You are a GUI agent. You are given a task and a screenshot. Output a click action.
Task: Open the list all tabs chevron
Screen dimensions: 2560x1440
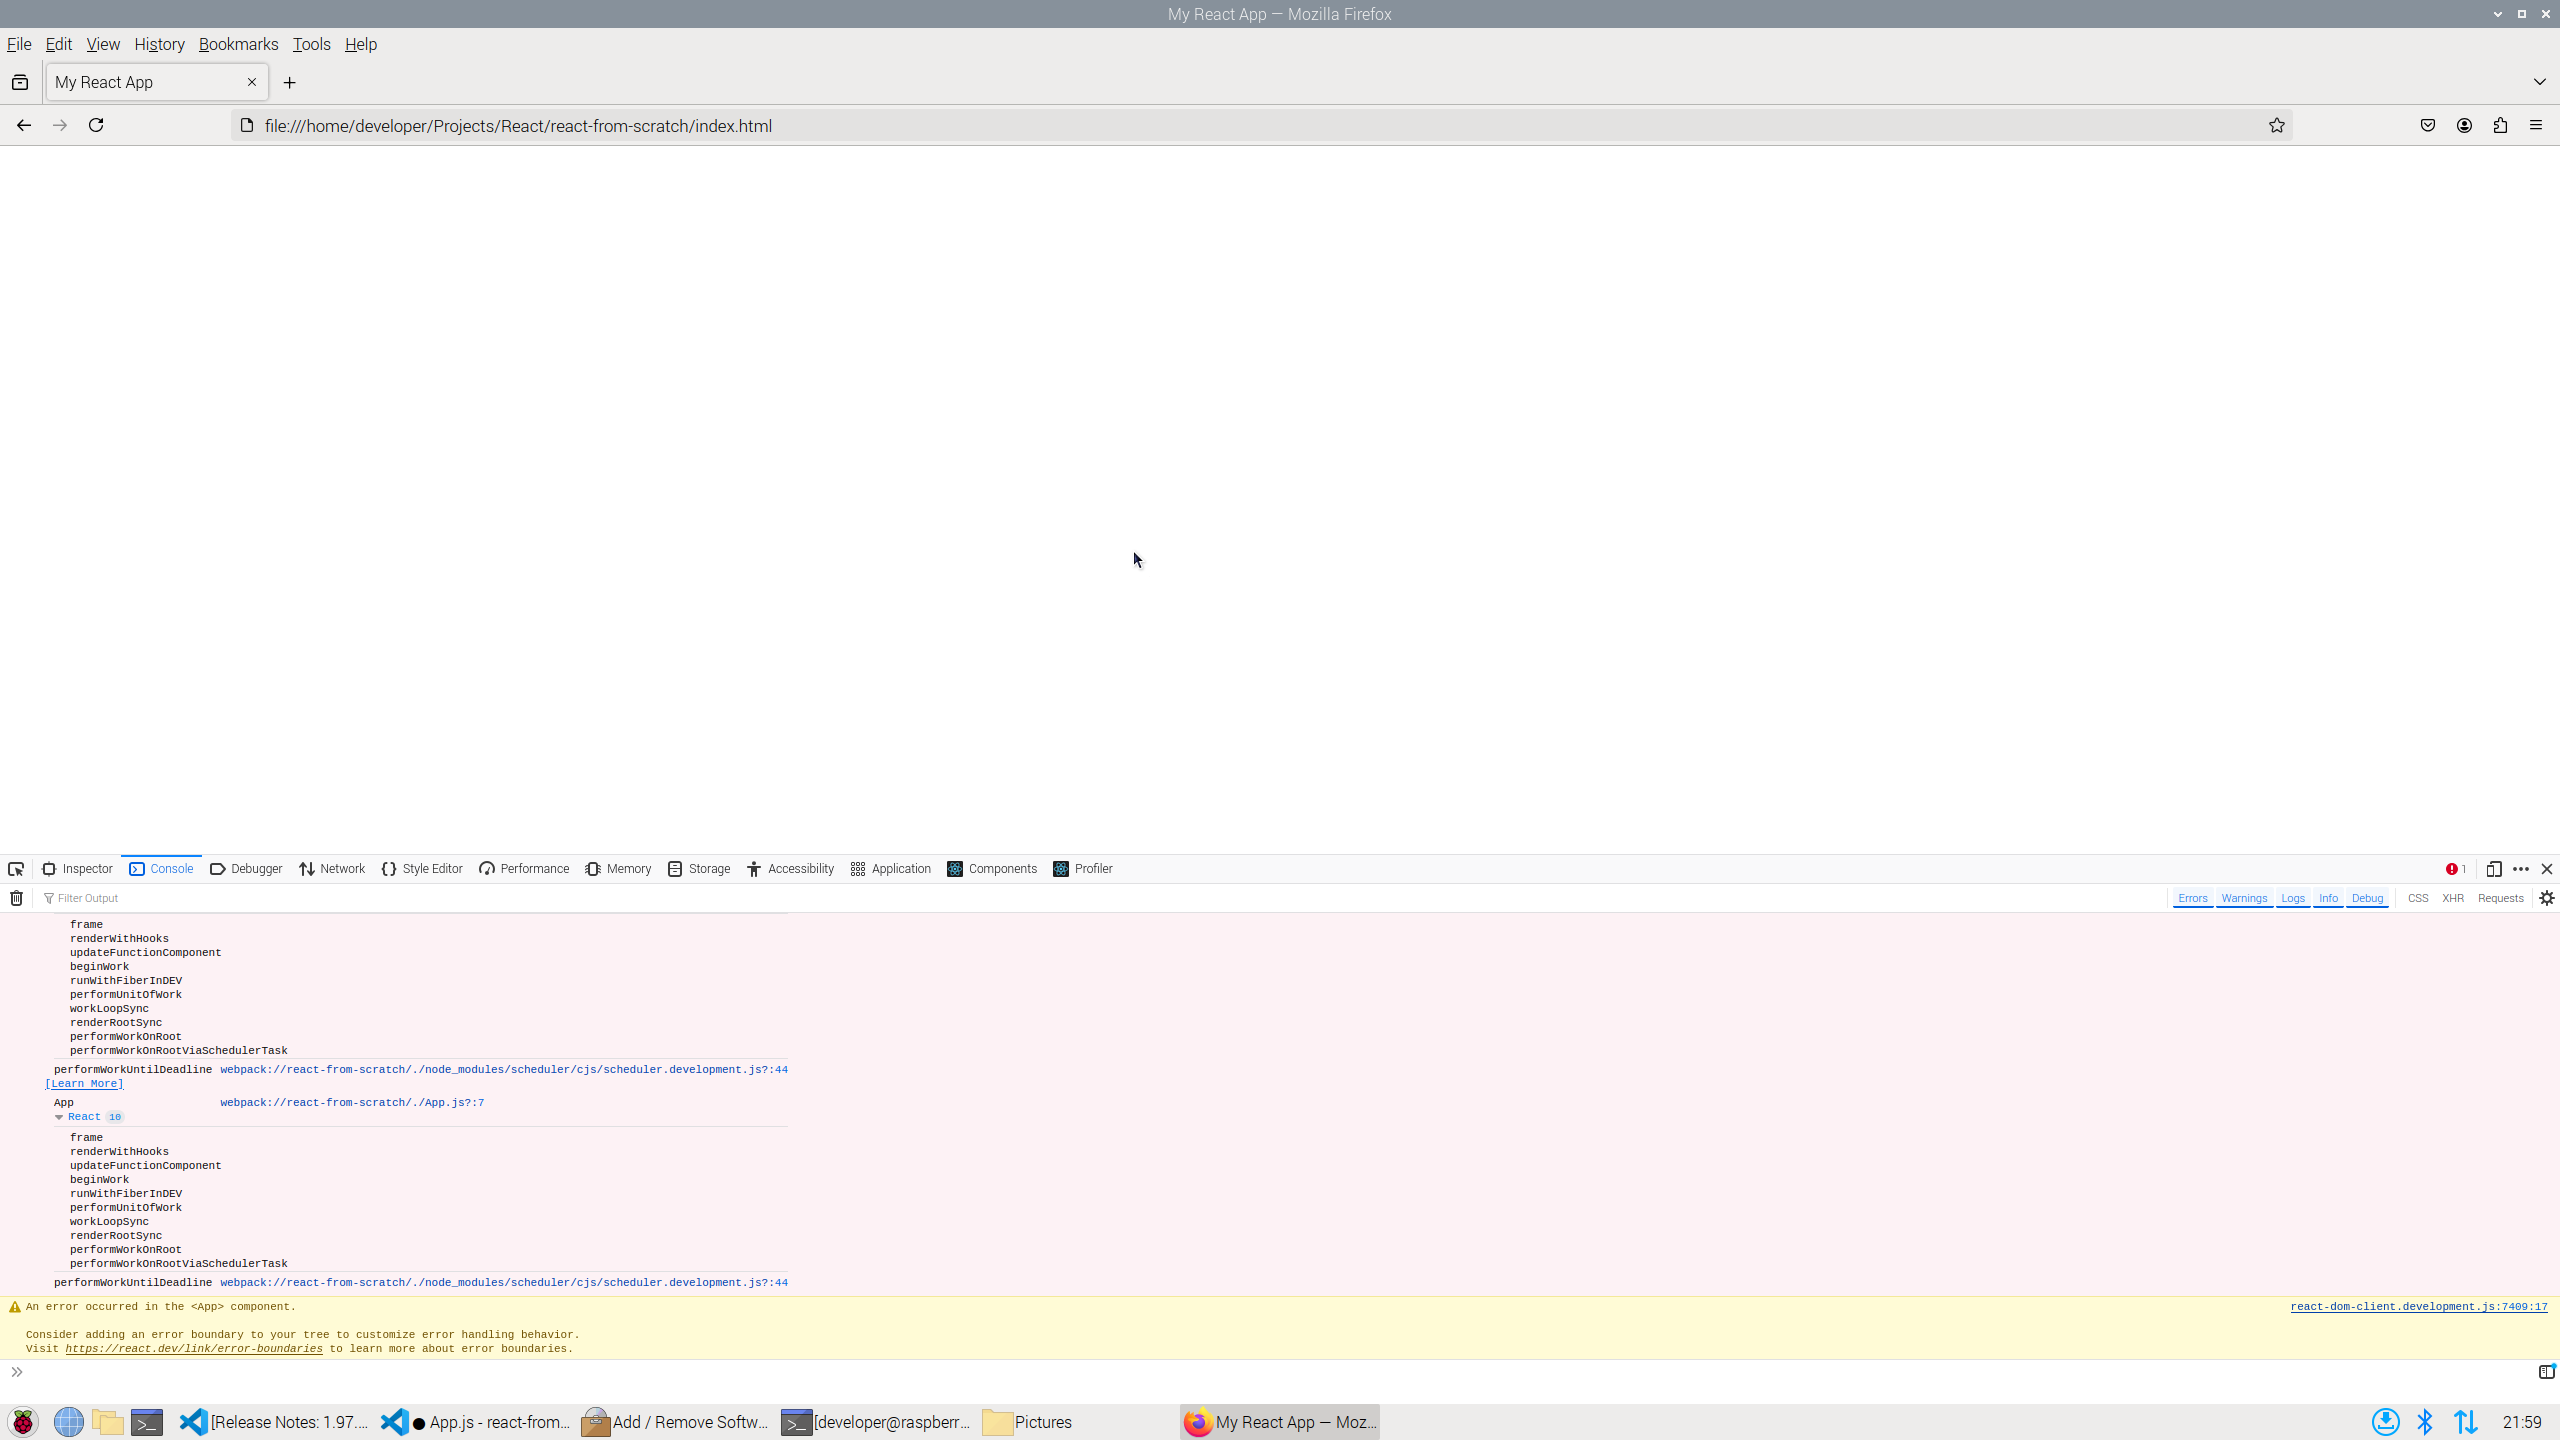pyautogui.click(x=2540, y=82)
